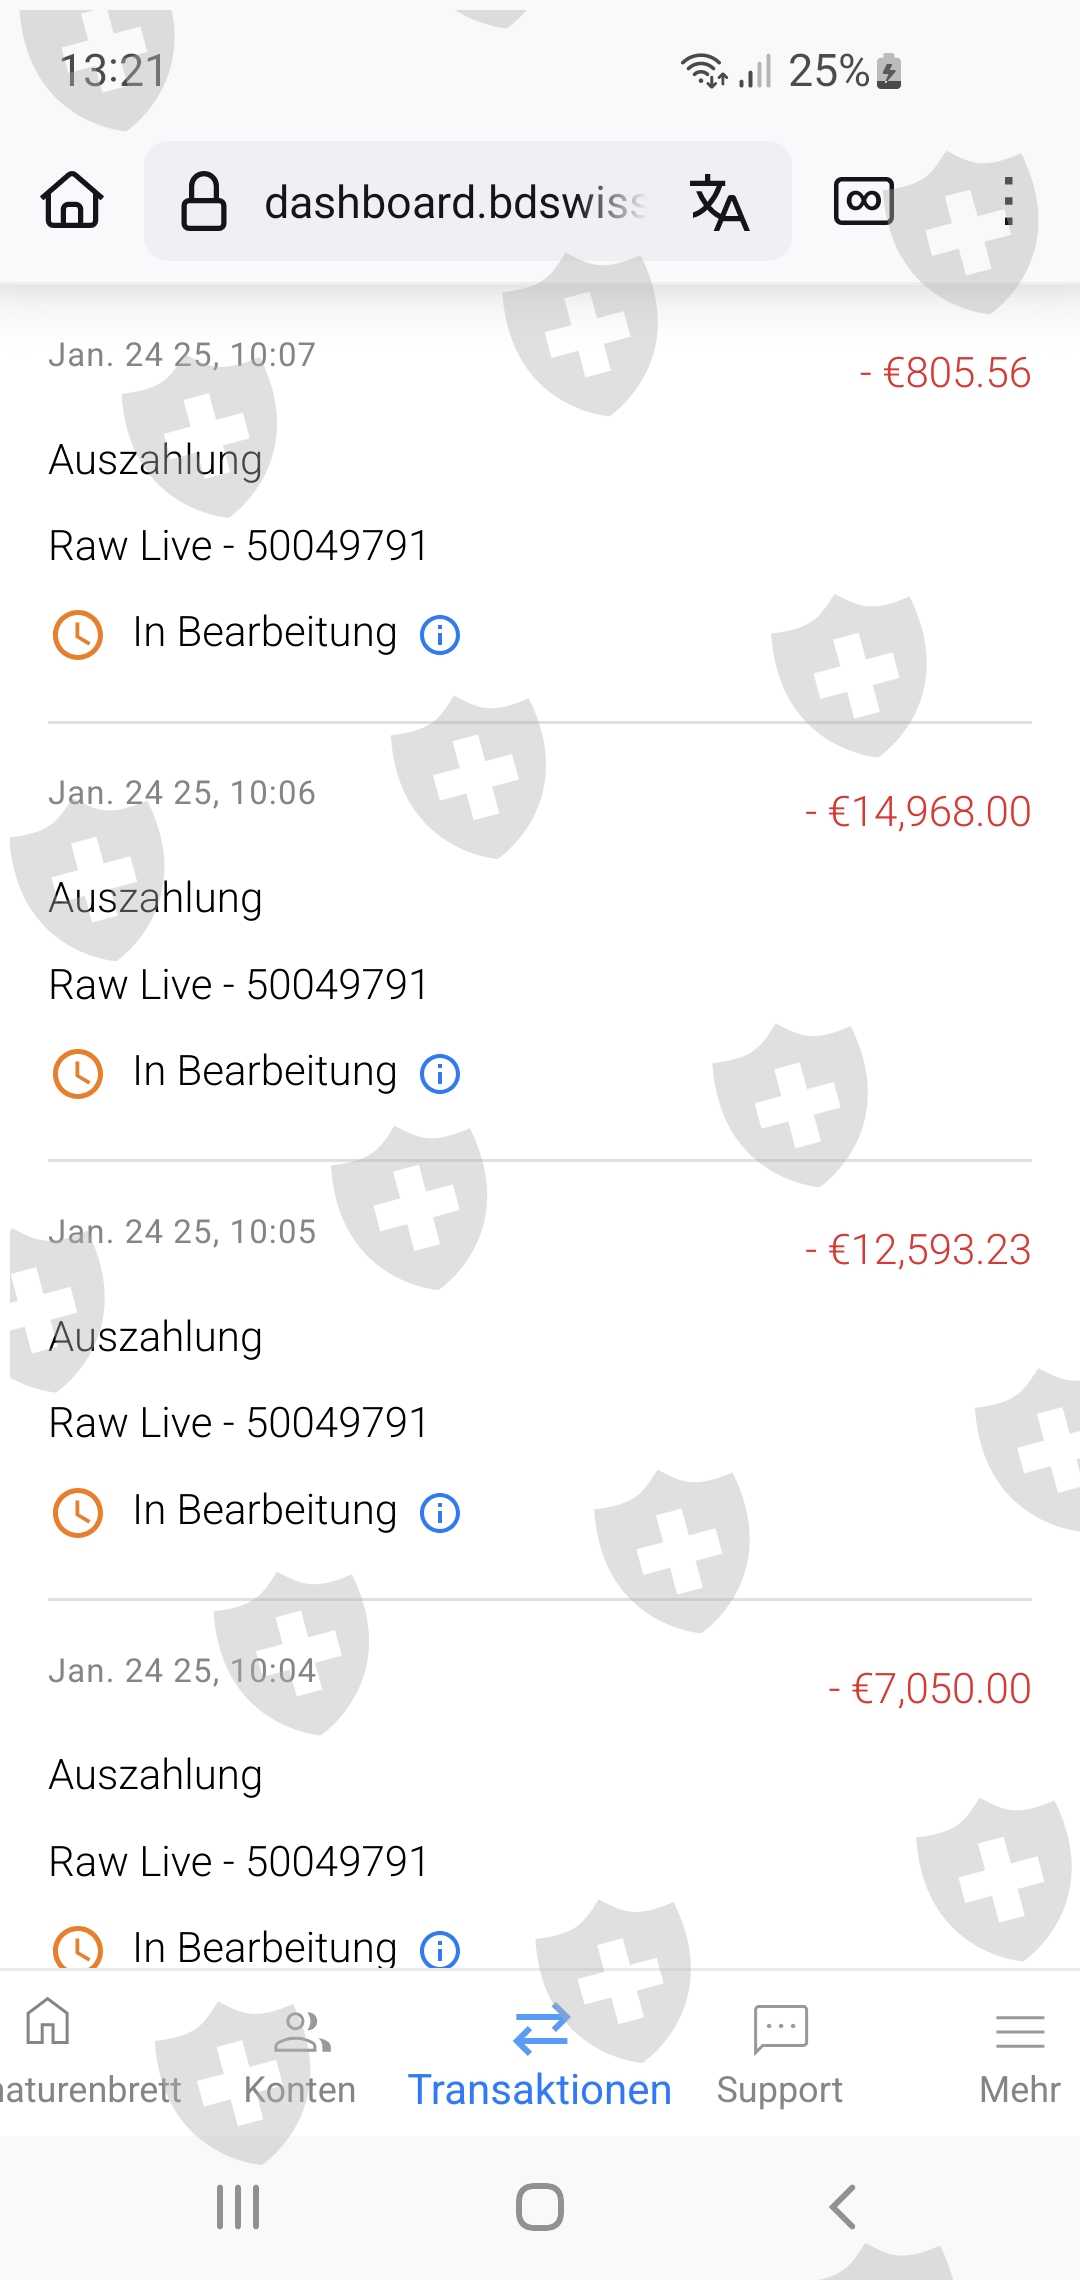Open the browser three-dot menu

1008,201
